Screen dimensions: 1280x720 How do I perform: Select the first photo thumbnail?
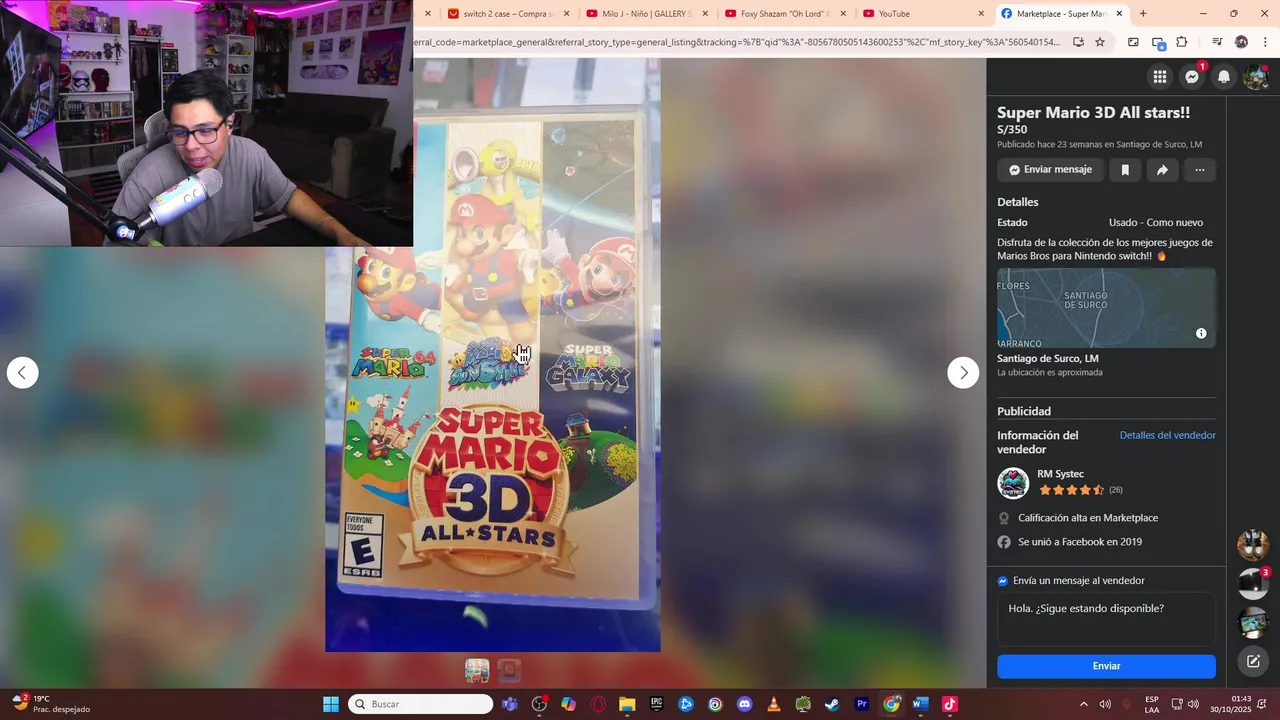coord(477,671)
